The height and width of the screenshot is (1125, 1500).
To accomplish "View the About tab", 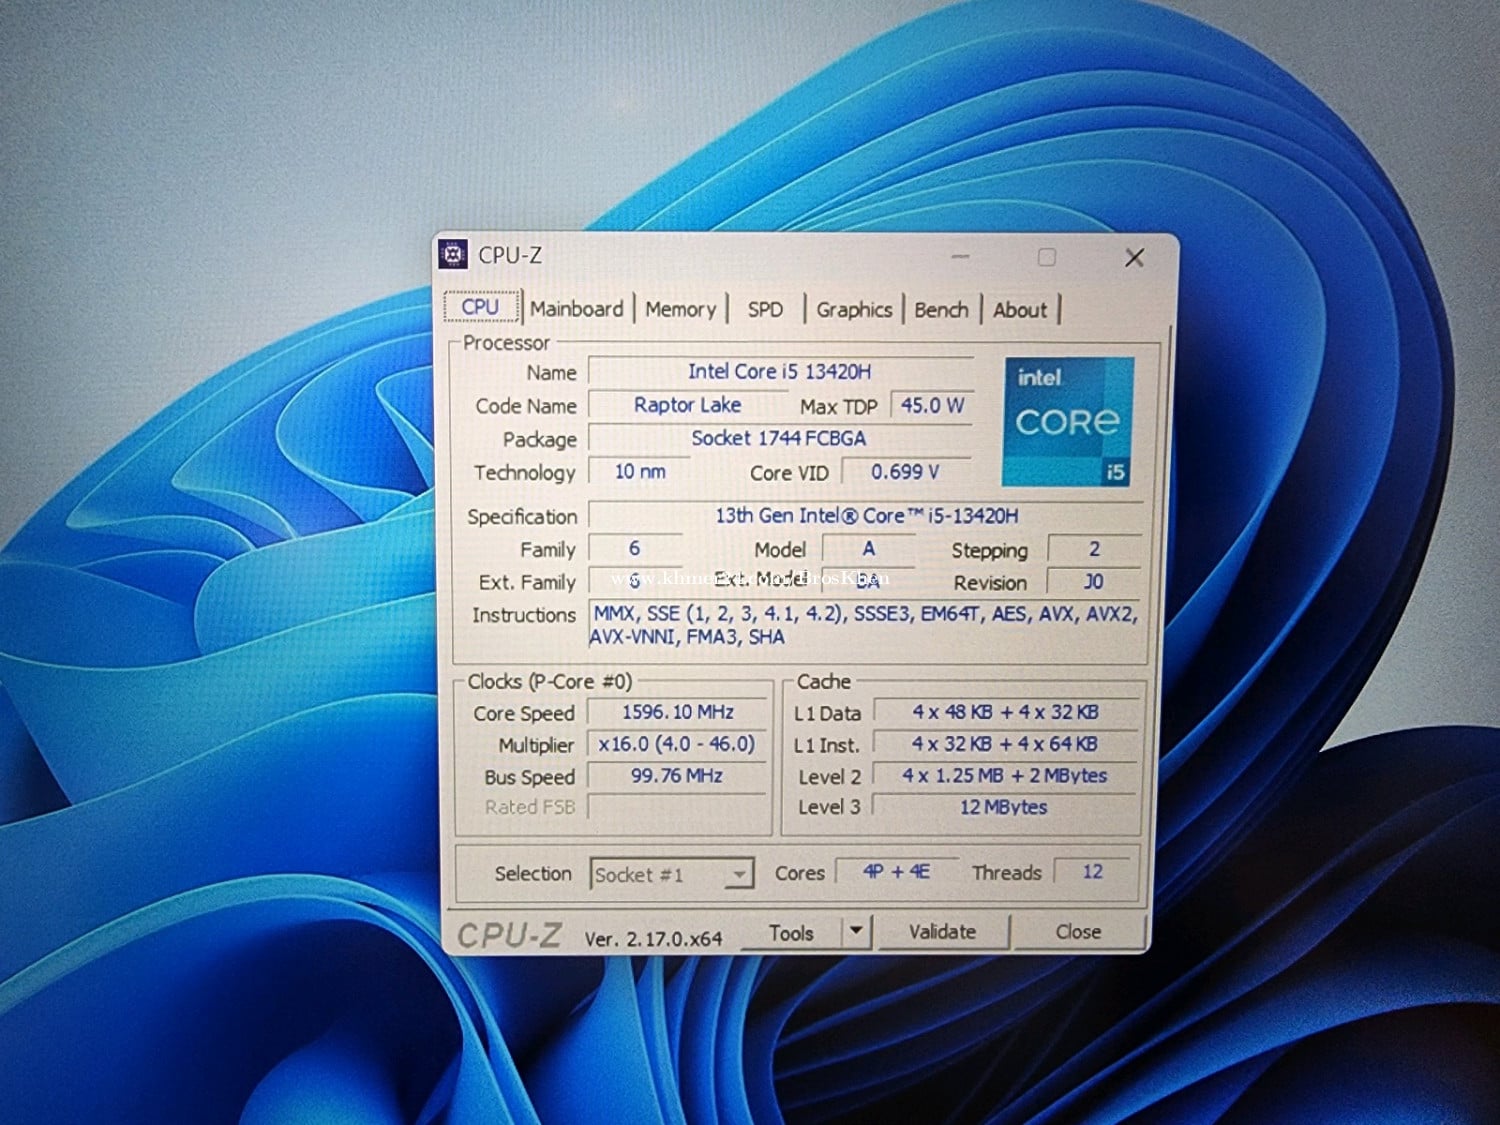I will pyautogui.click(x=1019, y=310).
